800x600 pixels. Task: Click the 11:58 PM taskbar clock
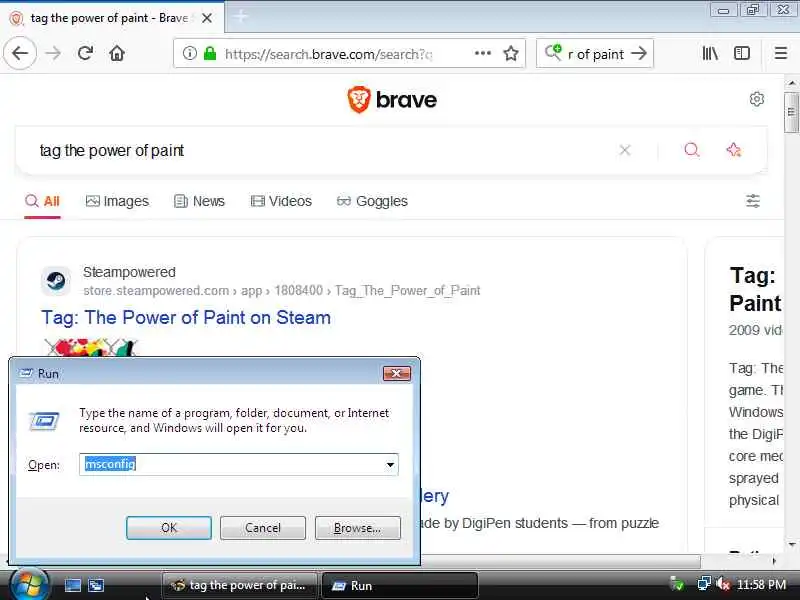[761, 584]
